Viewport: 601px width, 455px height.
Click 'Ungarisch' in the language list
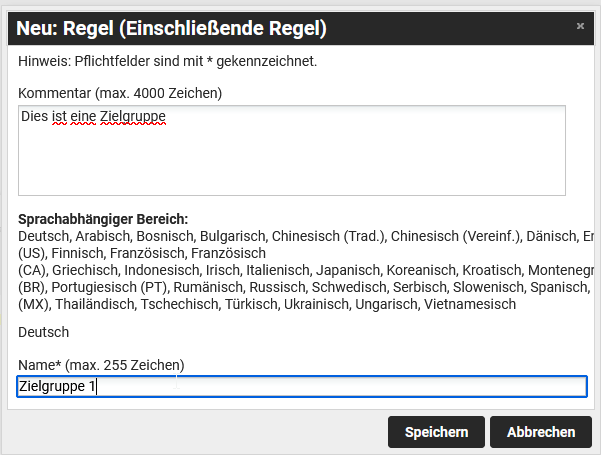click(x=389, y=304)
